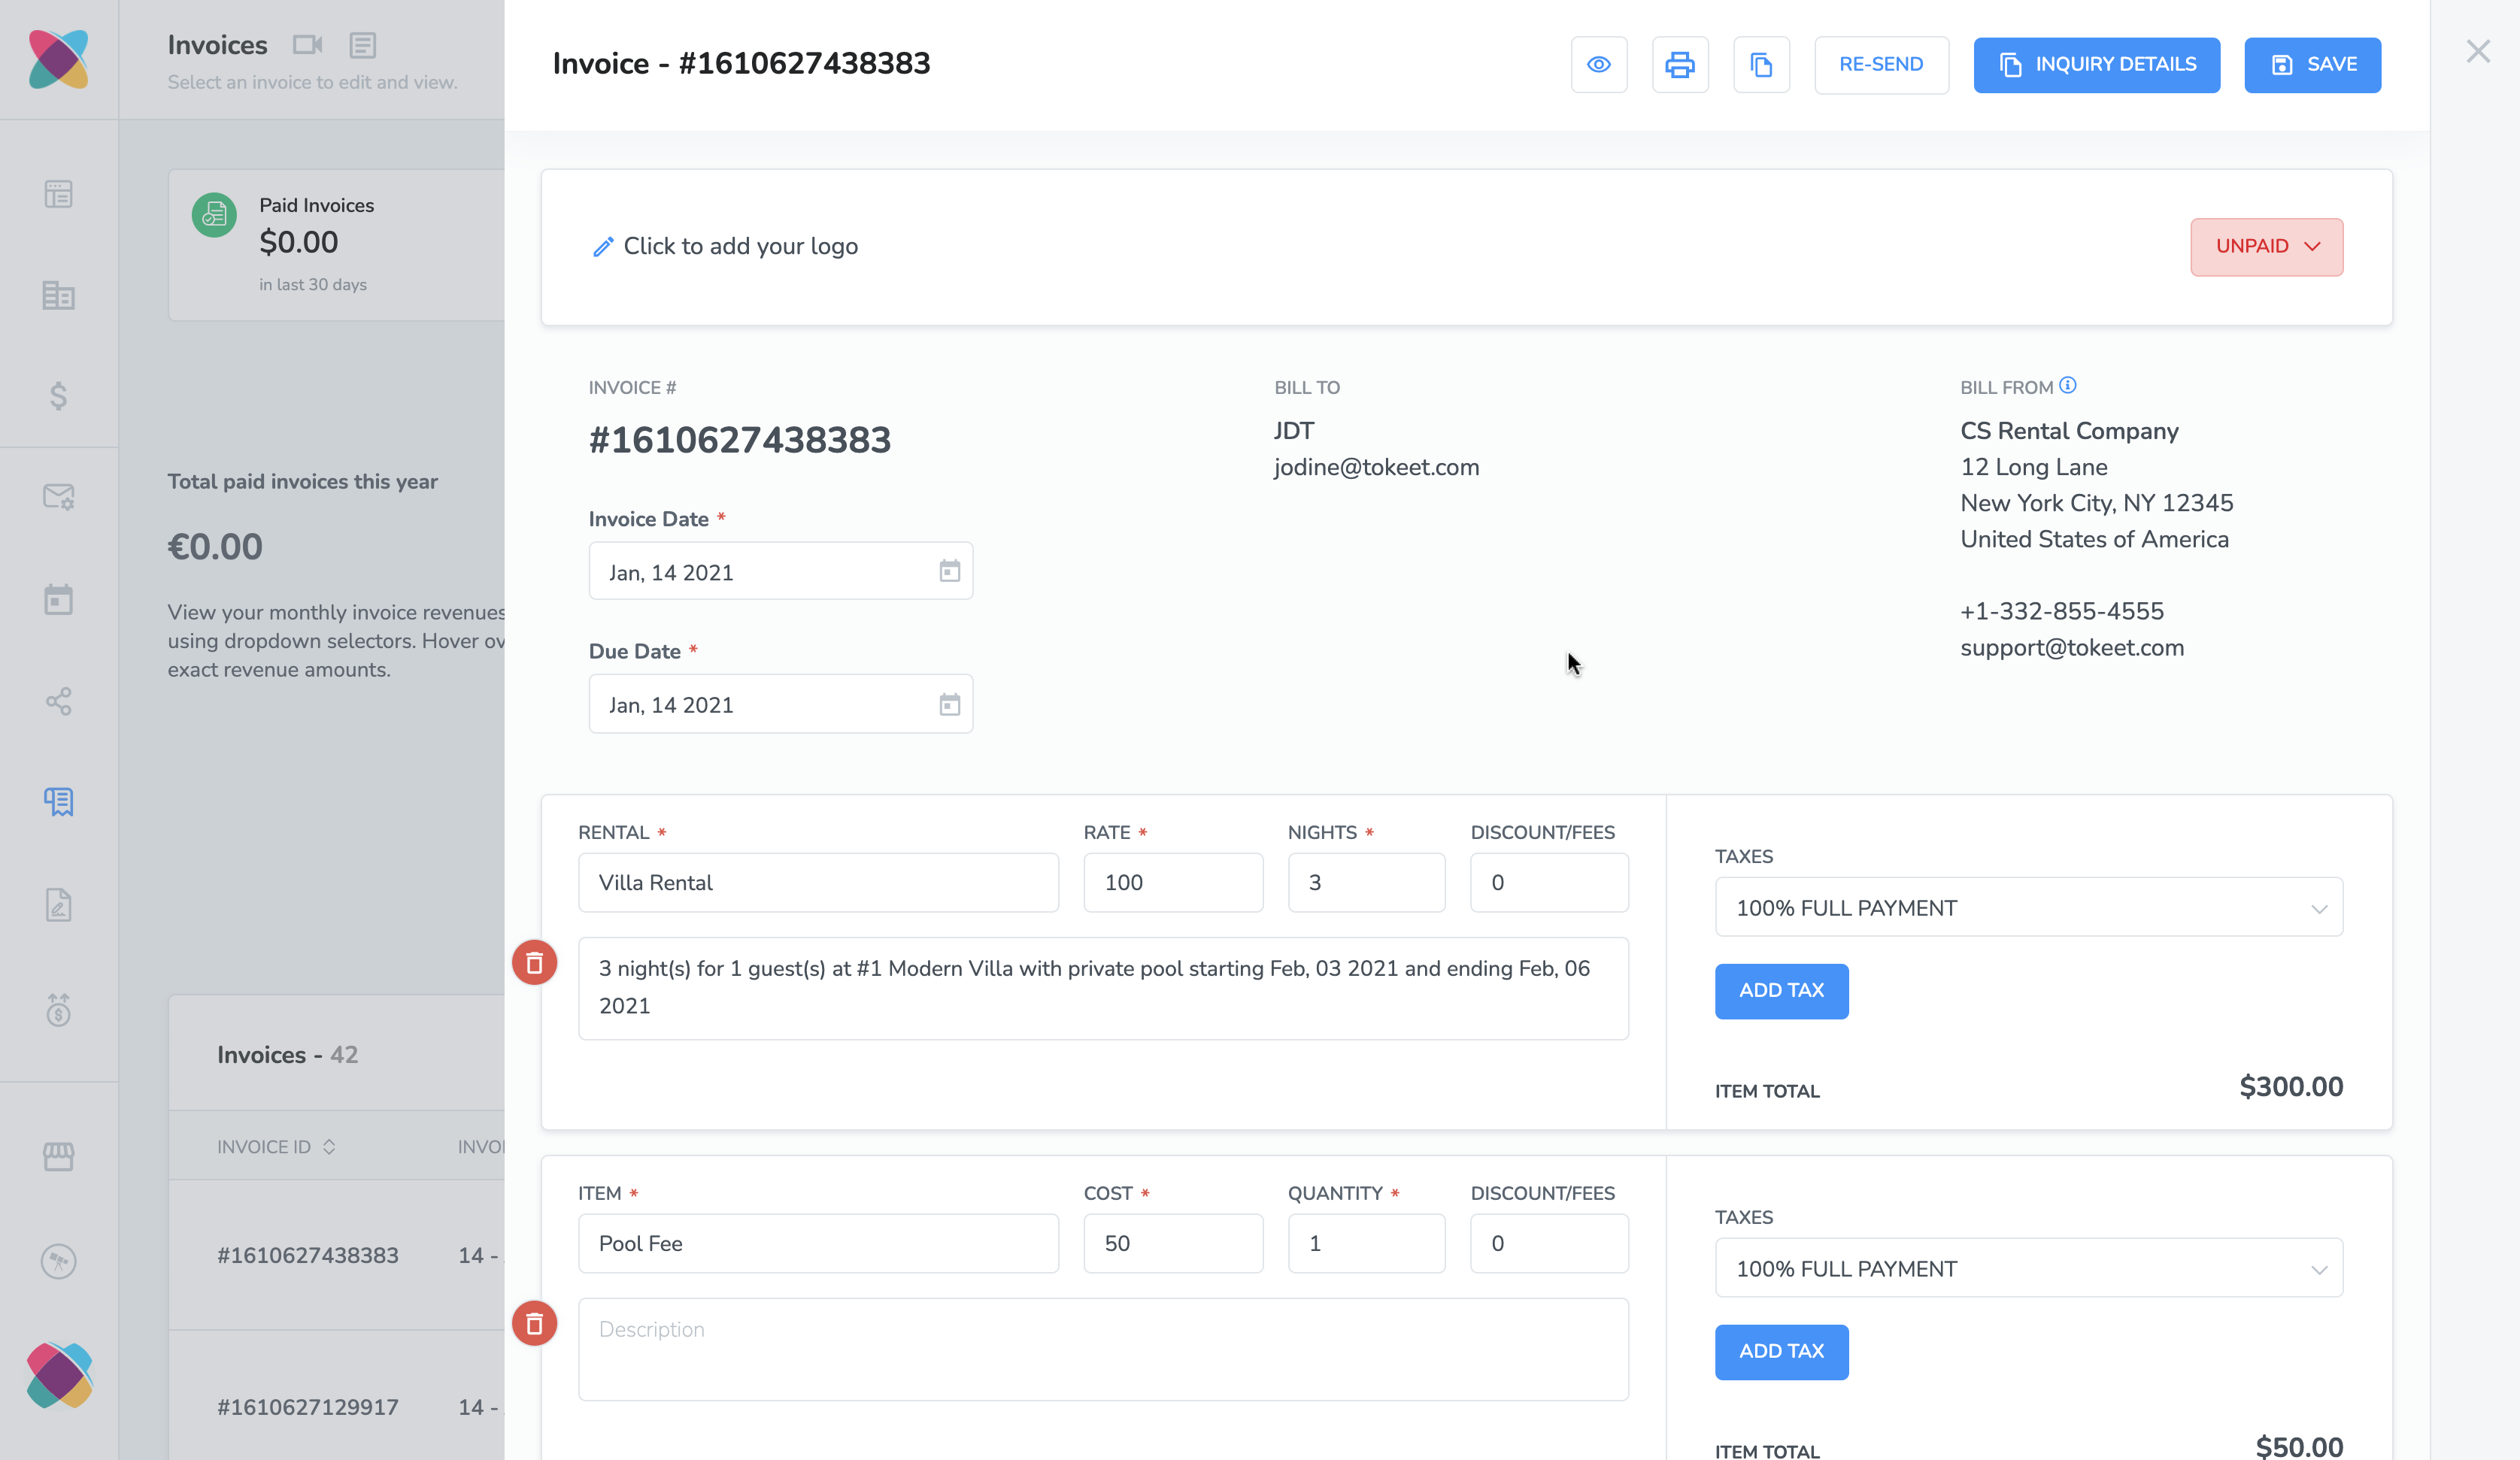
Task: Delete the Pool Fee line item
Action: pos(534,1324)
